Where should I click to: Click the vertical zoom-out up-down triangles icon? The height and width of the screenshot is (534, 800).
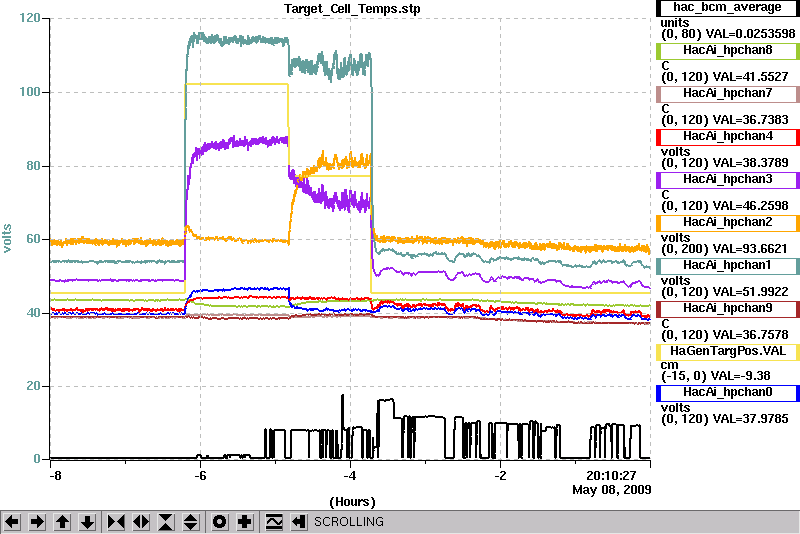(x=191, y=522)
